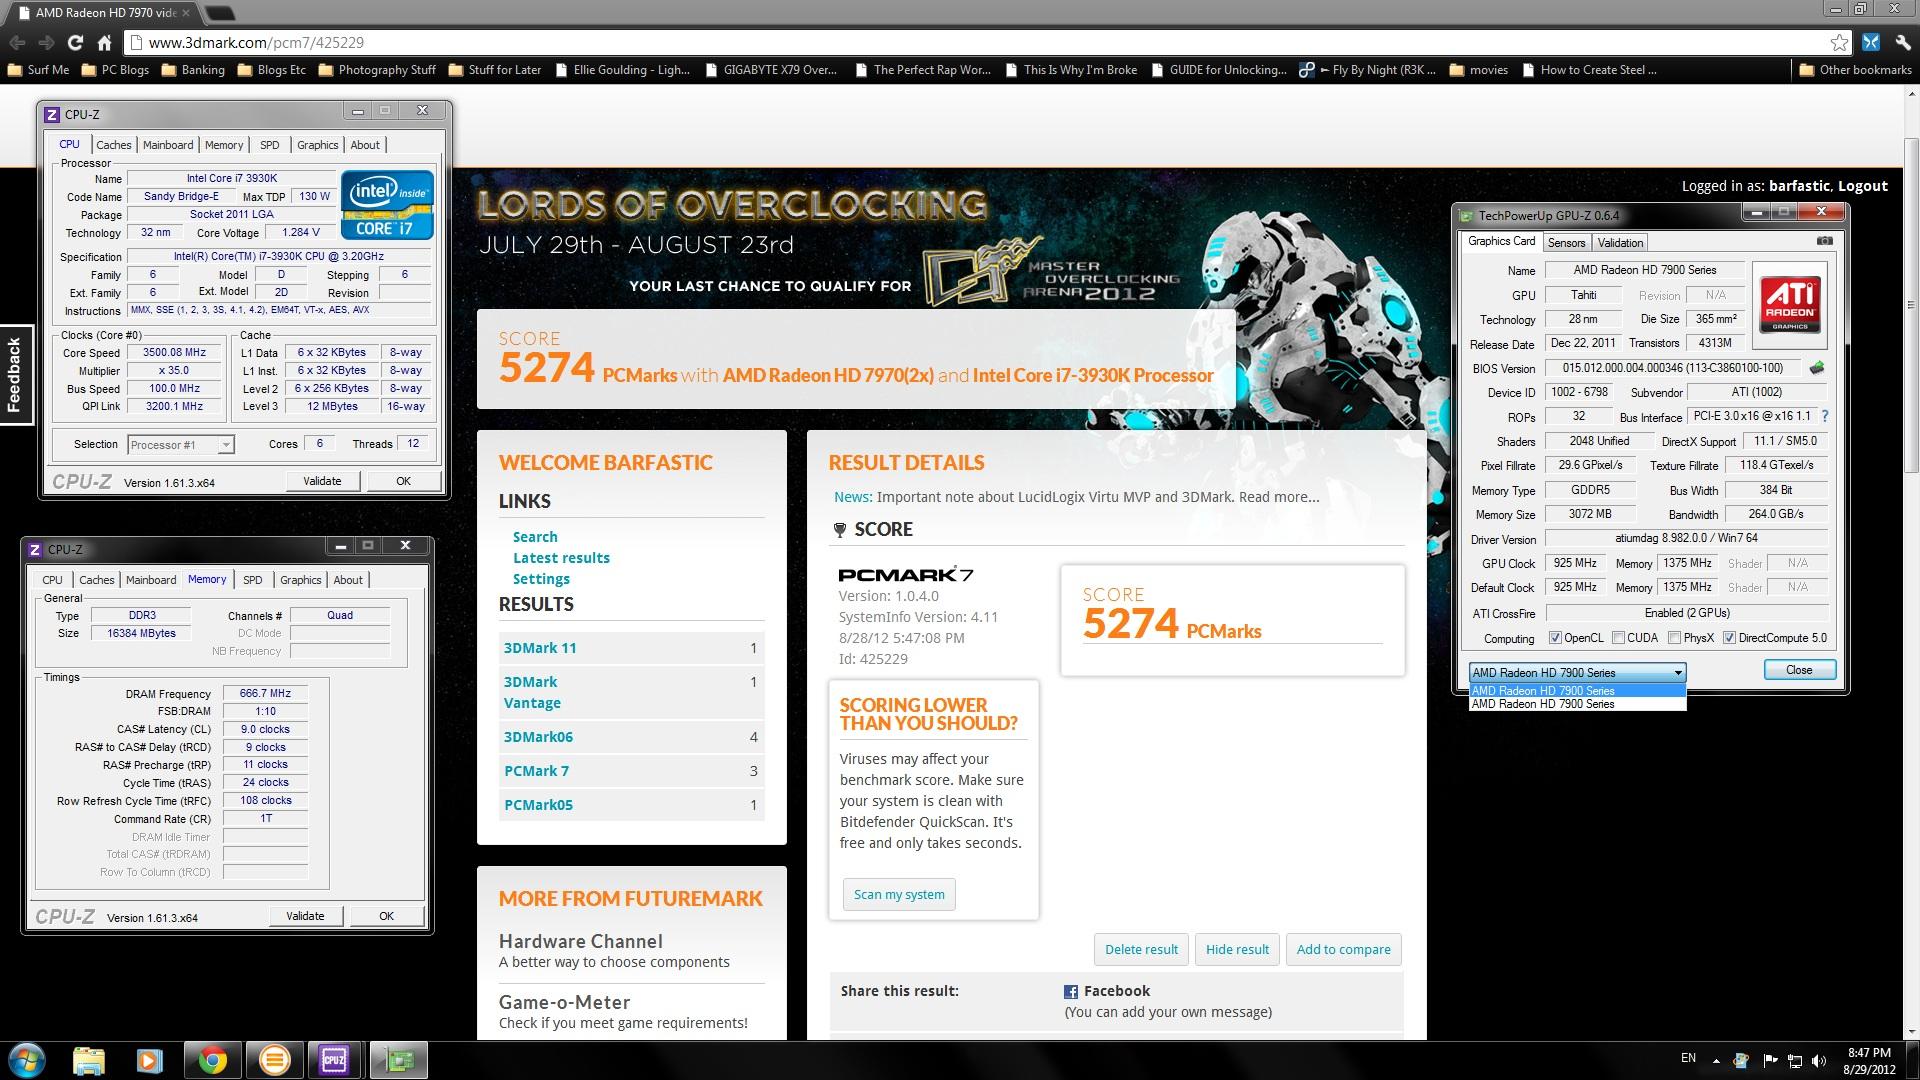The height and width of the screenshot is (1080, 1920).
Task: Expand the Photography Stuff bookmark folder
Action: point(377,70)
